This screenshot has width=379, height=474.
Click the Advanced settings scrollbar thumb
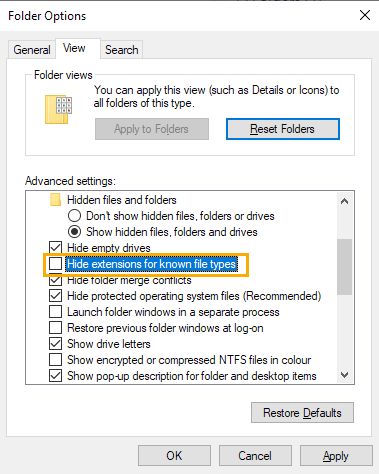coord(345,267)
